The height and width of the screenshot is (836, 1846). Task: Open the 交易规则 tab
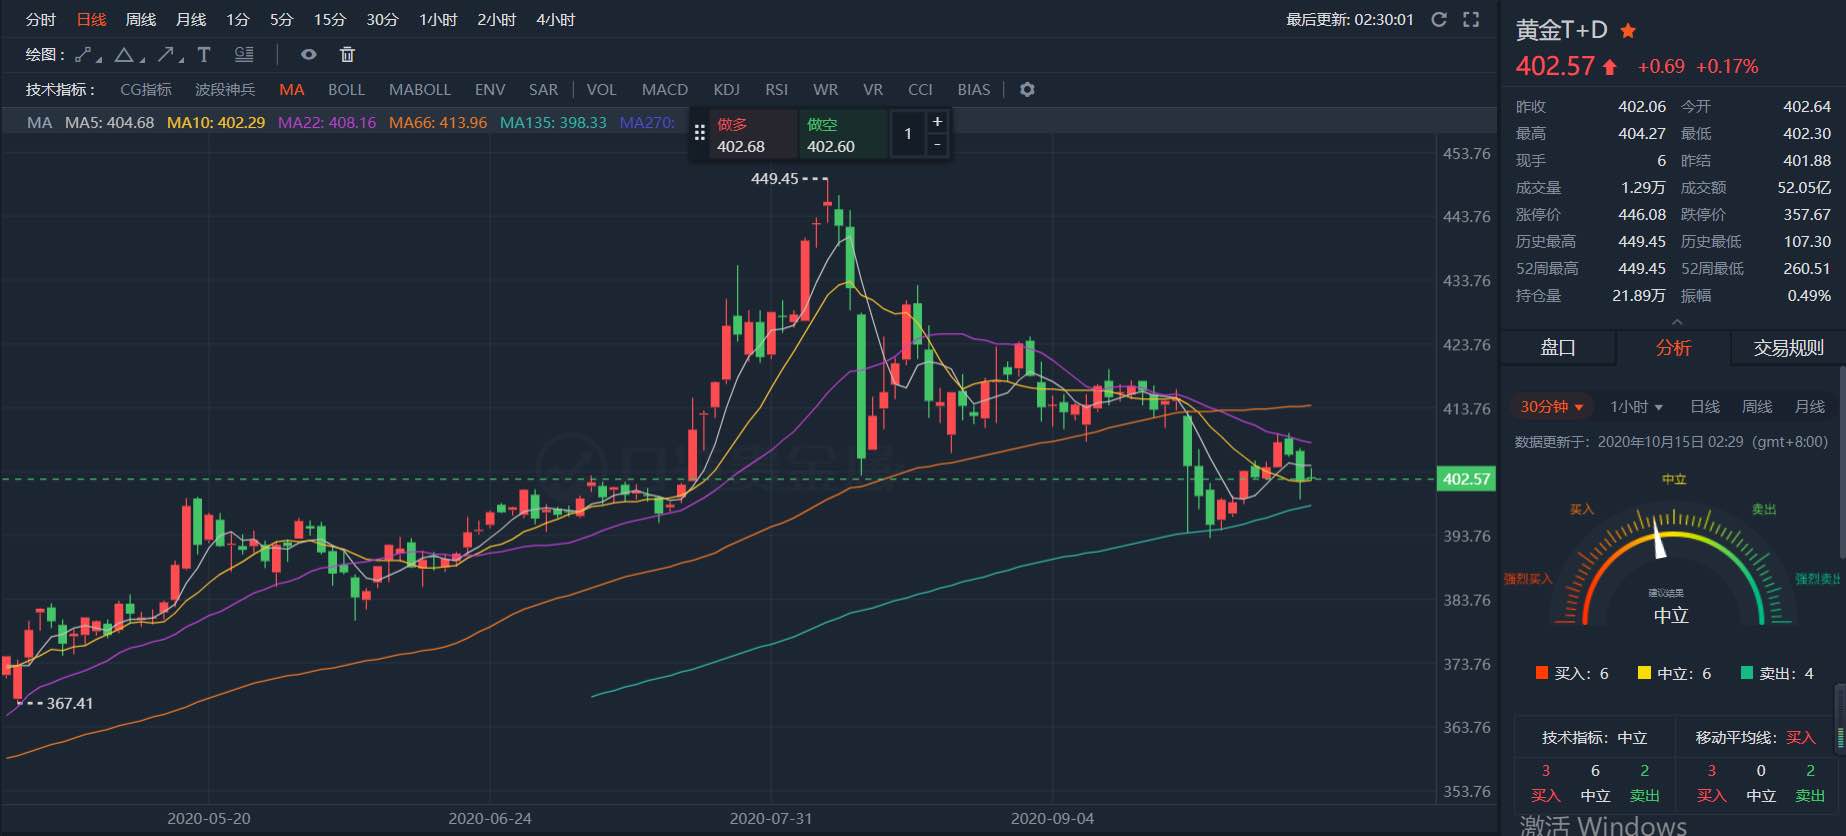(x=1788, y=348)
